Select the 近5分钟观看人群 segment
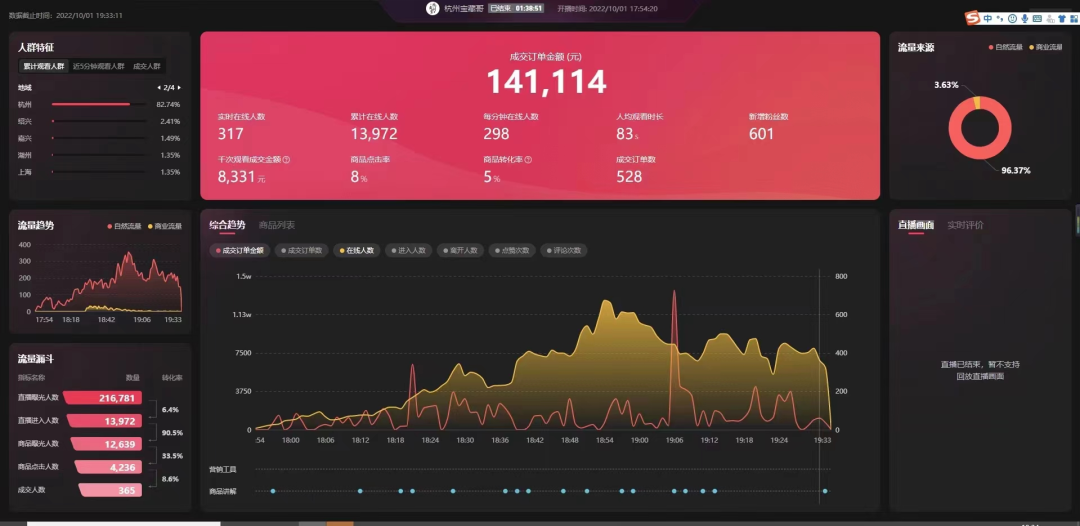The height and width of the screenshot is (526, 1080). [98, 67]
